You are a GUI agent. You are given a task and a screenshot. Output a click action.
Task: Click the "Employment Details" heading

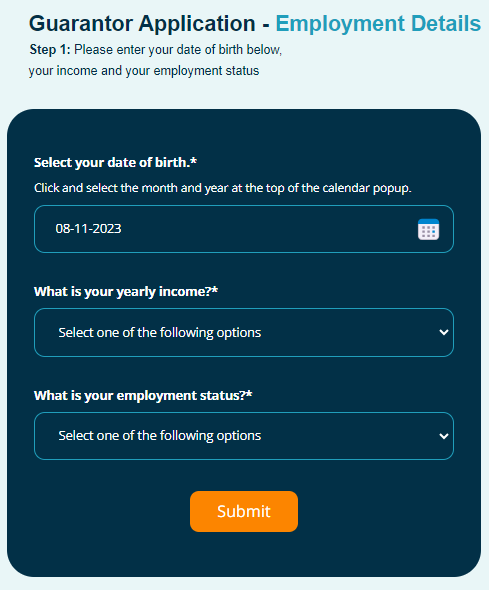(378, 23)
